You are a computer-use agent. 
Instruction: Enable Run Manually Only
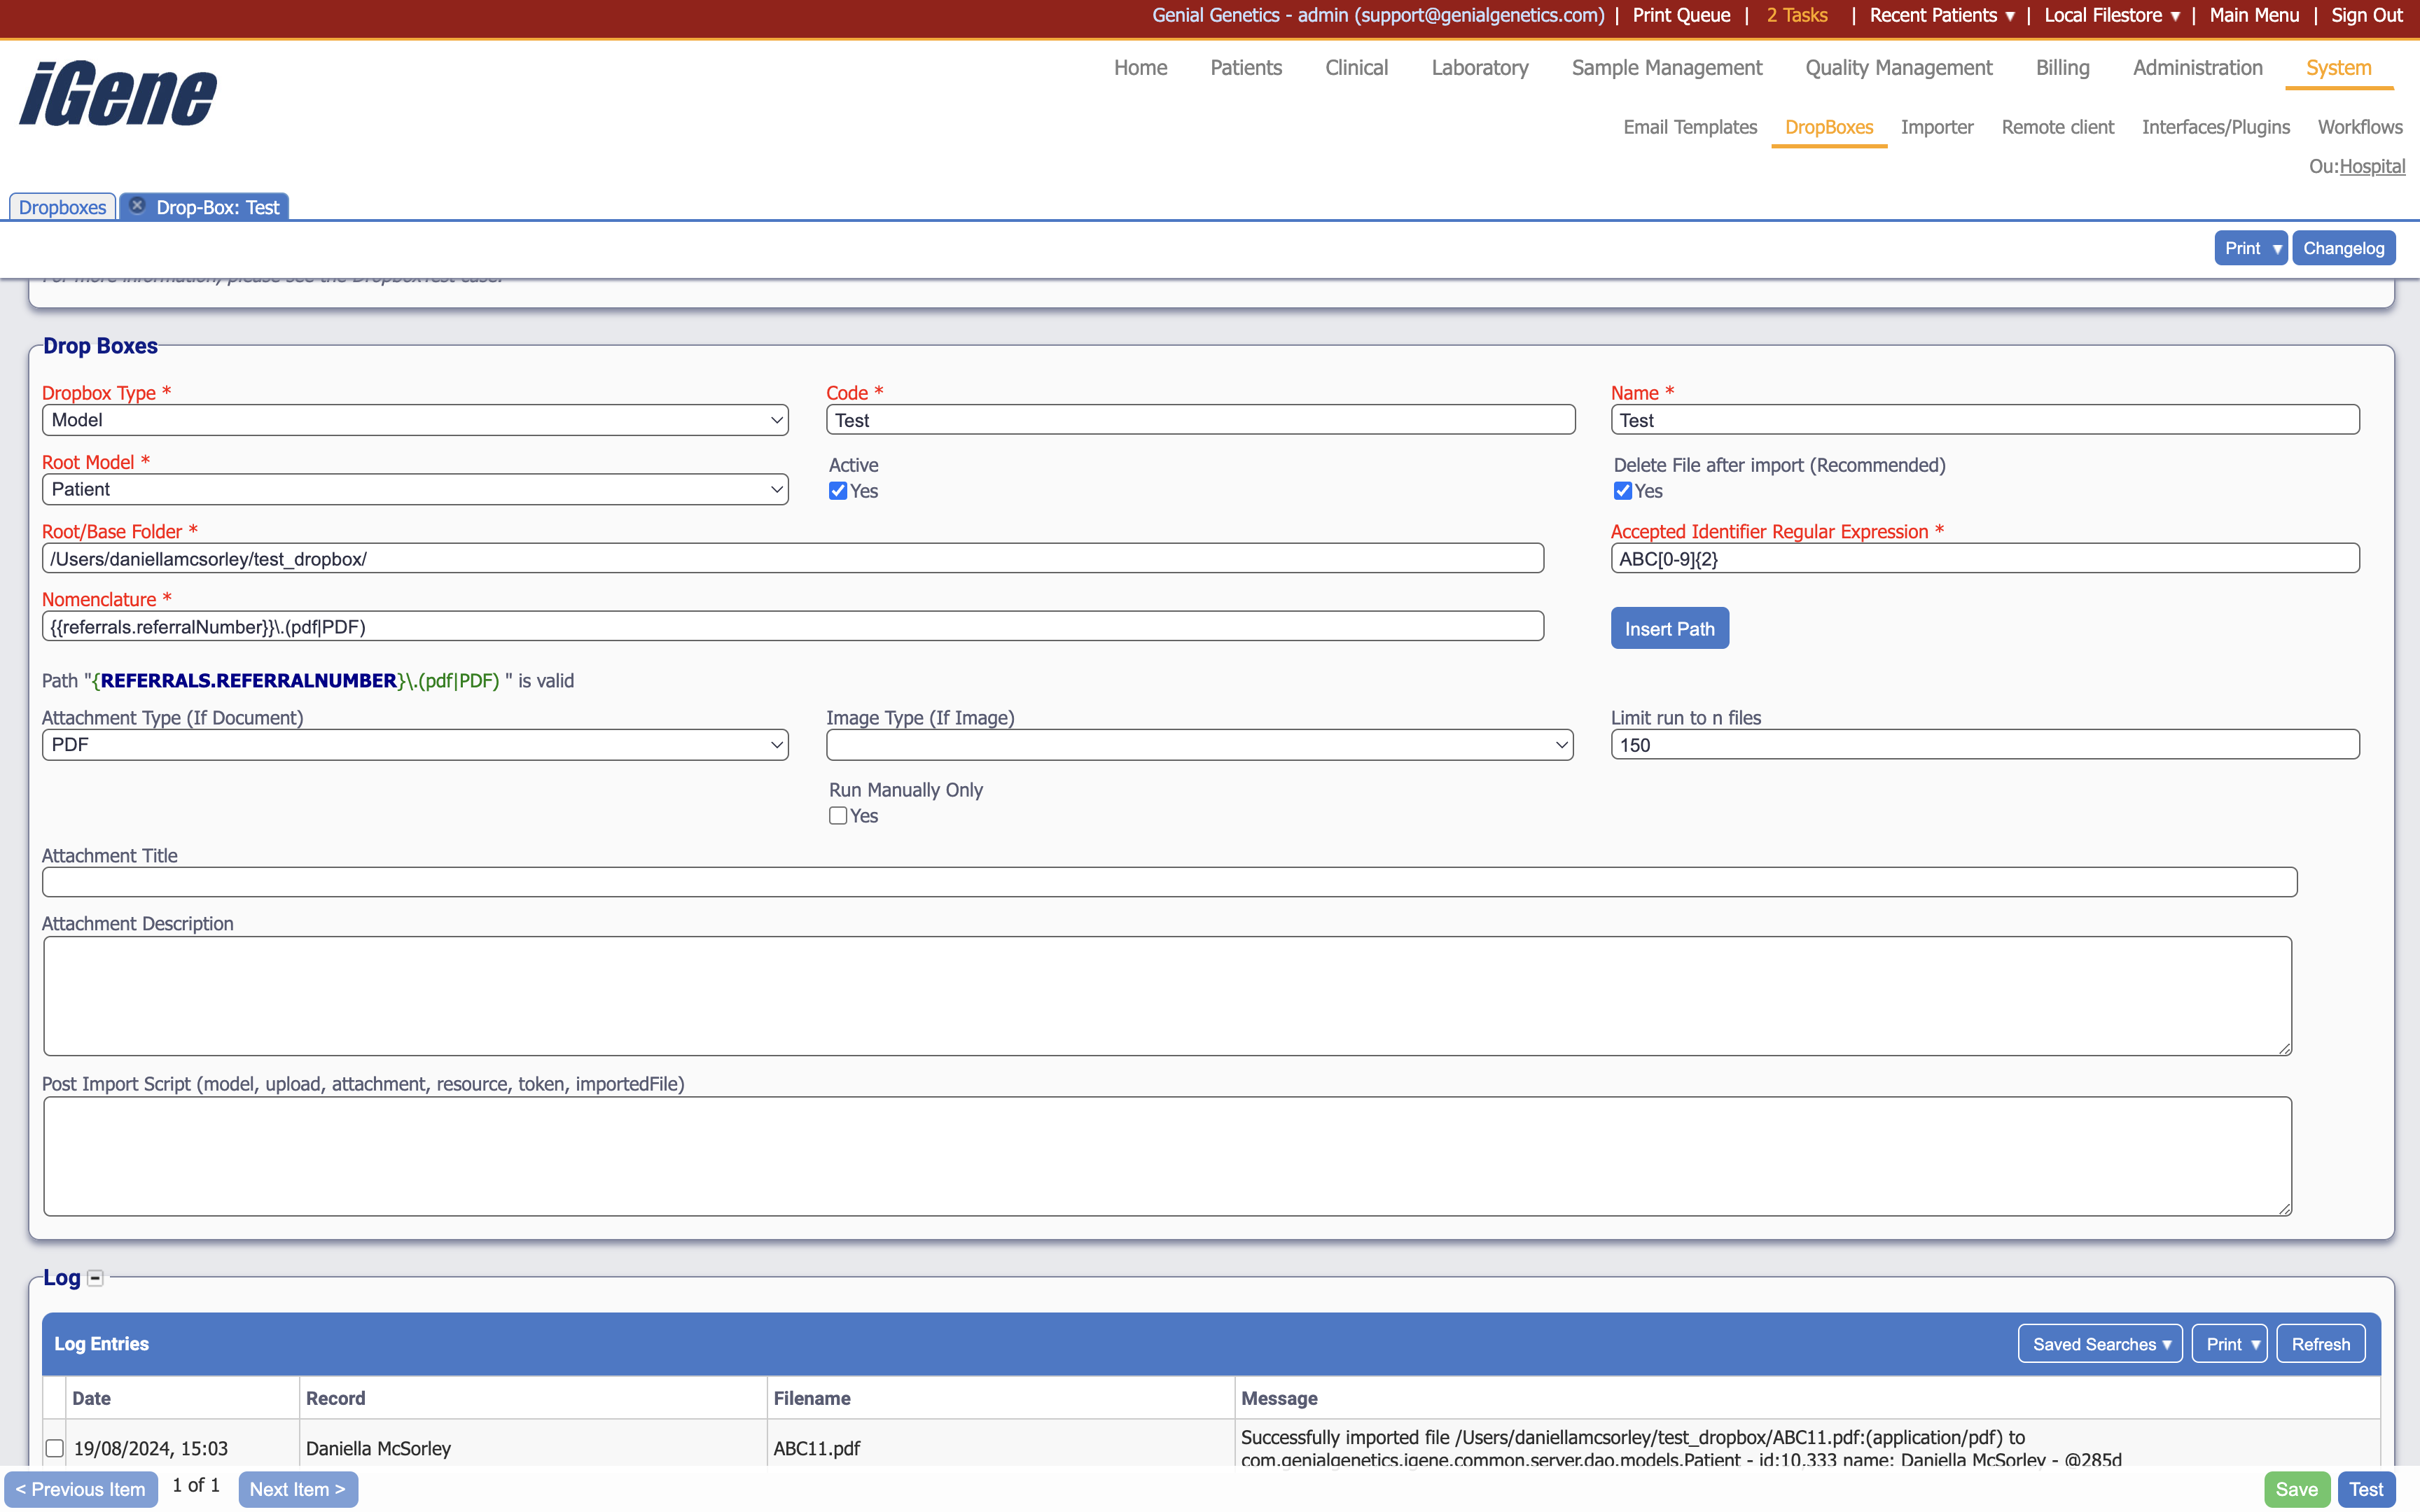[837, 815]
